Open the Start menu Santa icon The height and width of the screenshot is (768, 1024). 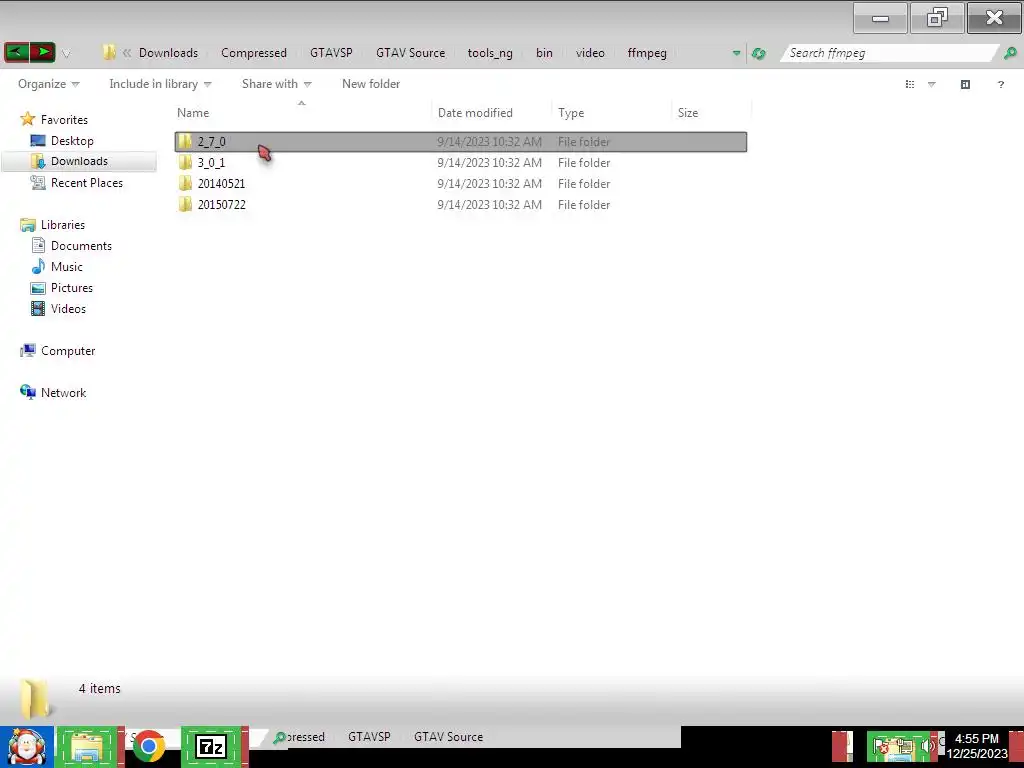point(27,747)
